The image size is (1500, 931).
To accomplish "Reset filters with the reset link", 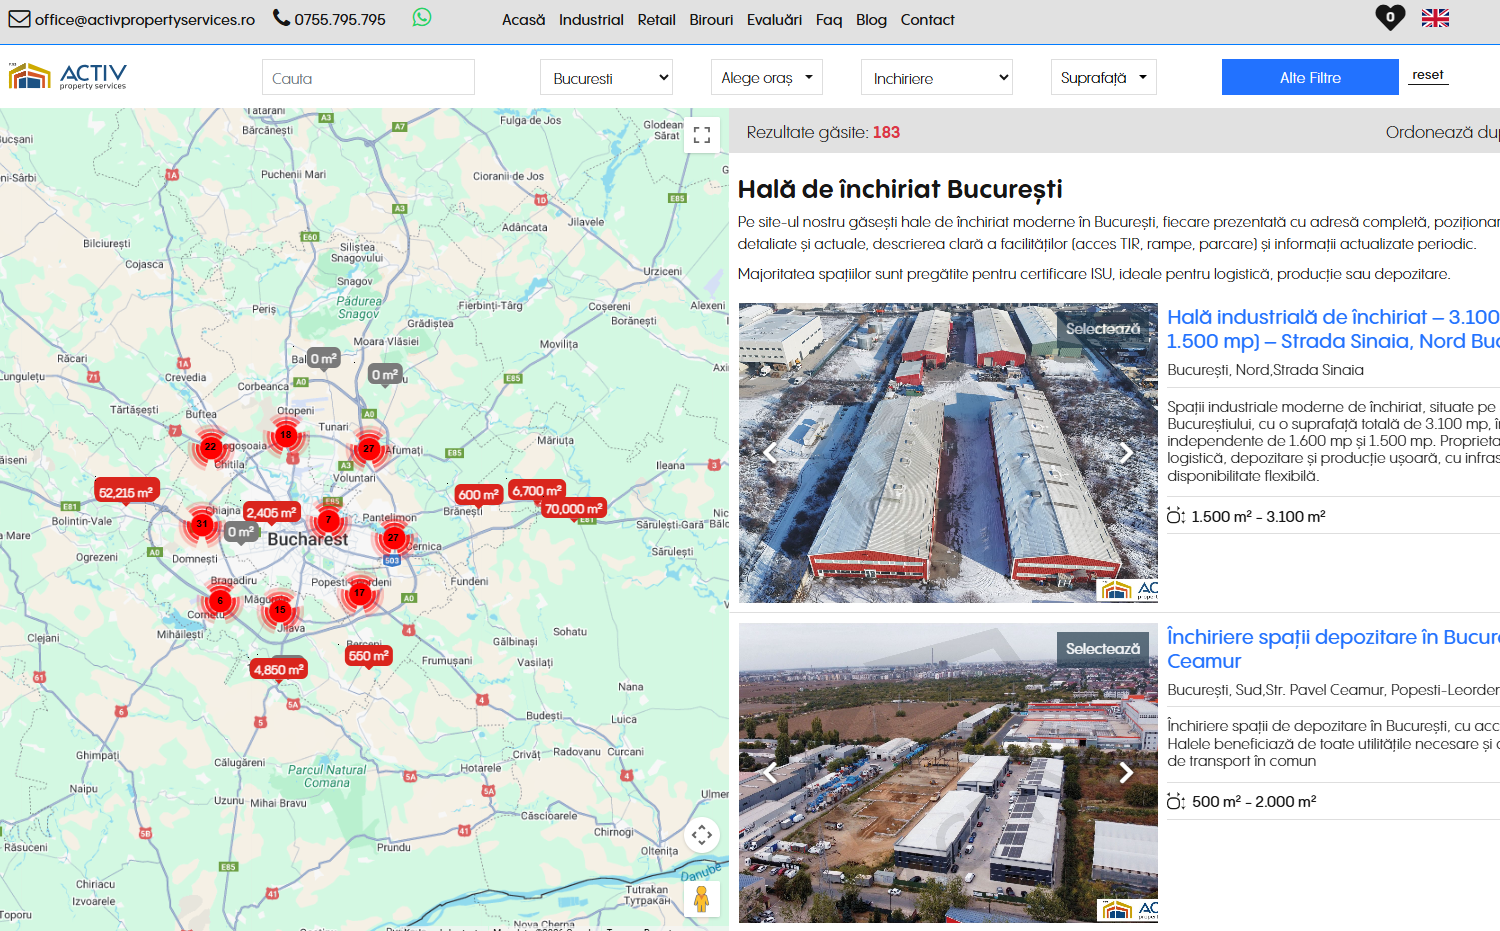I will 1427,75.
